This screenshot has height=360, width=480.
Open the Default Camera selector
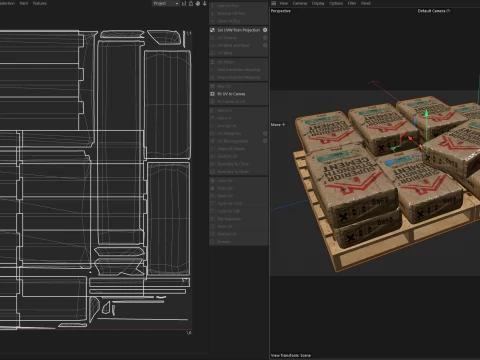pos(434,11)
